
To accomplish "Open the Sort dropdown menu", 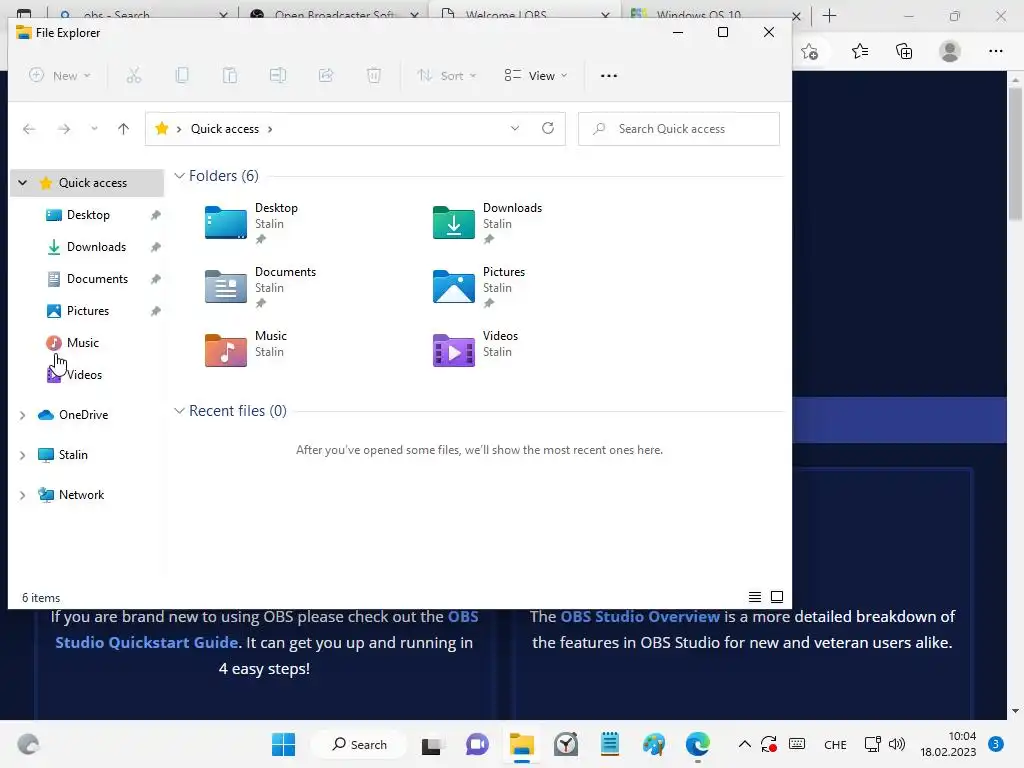I will click(x=447, y=76).
